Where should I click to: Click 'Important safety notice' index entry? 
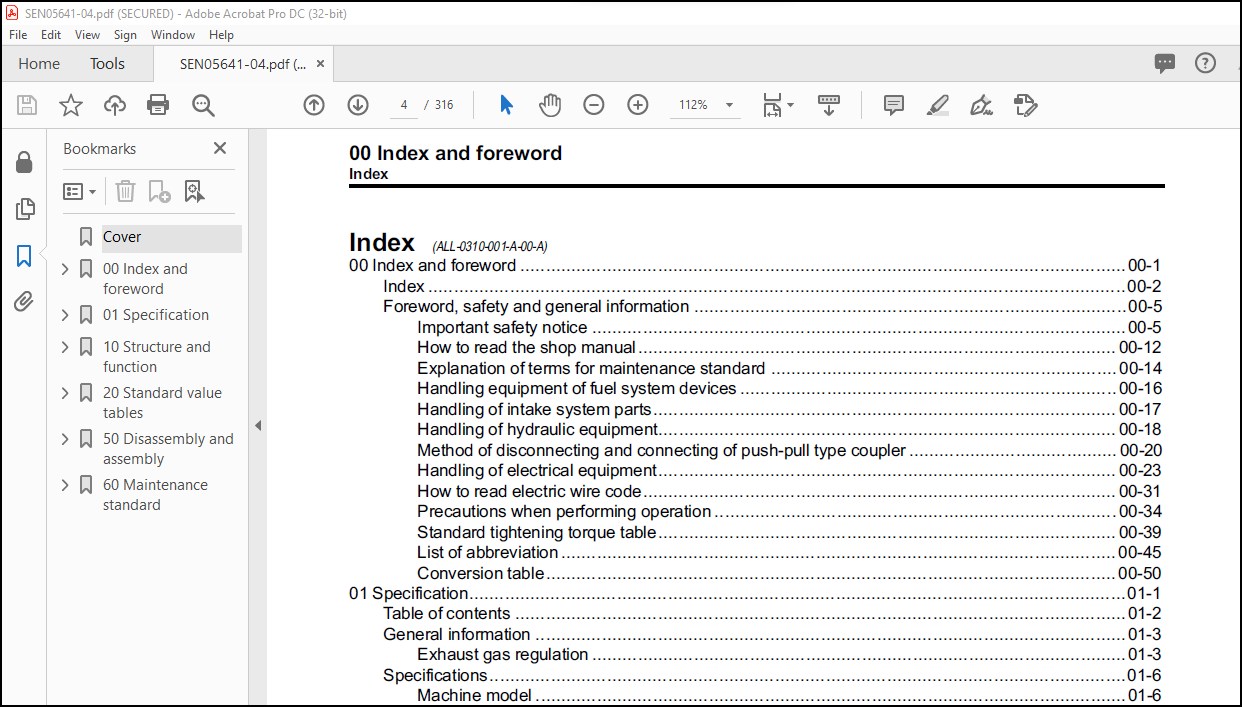coord(502,327)
